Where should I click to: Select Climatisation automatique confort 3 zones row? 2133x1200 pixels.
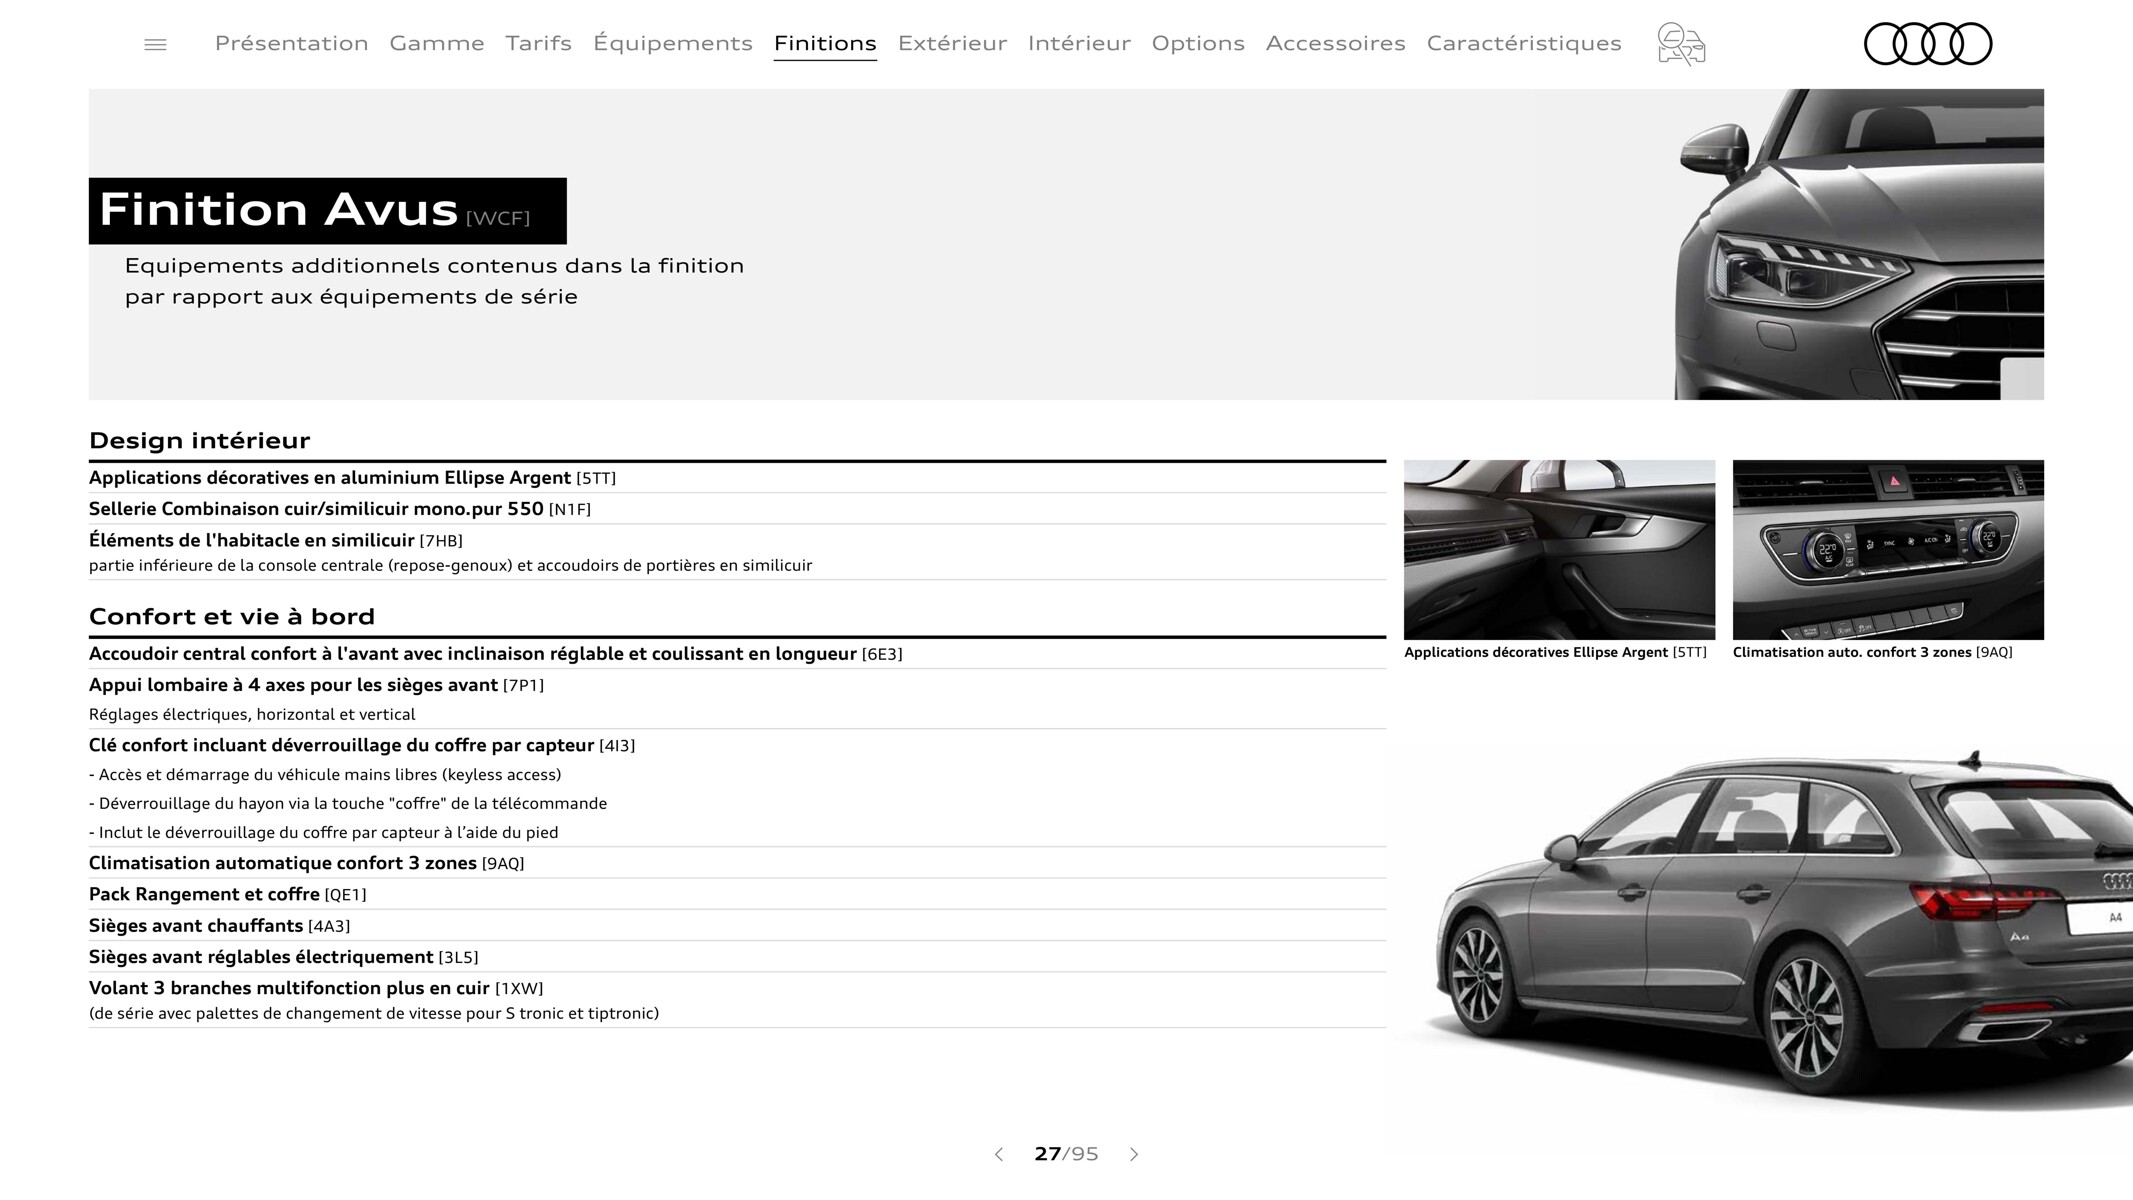[x=737, y=863]
